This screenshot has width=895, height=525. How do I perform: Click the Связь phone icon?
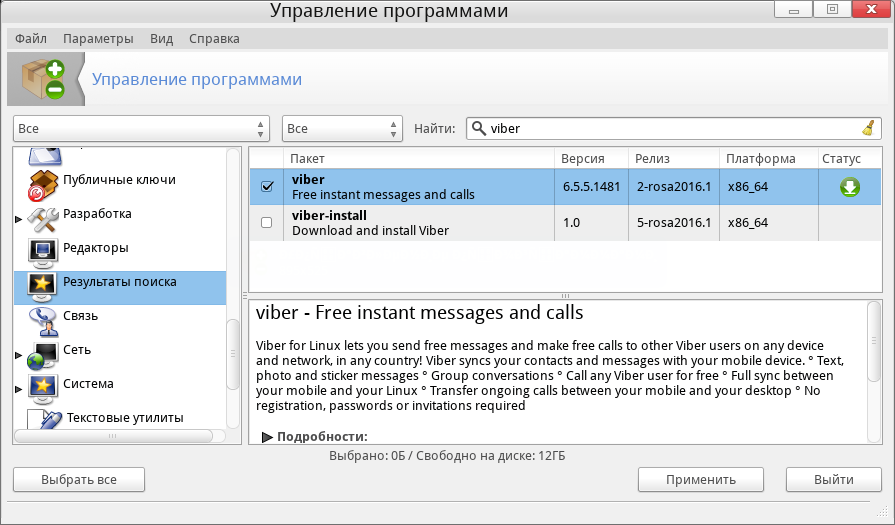[x=43, y=321]
